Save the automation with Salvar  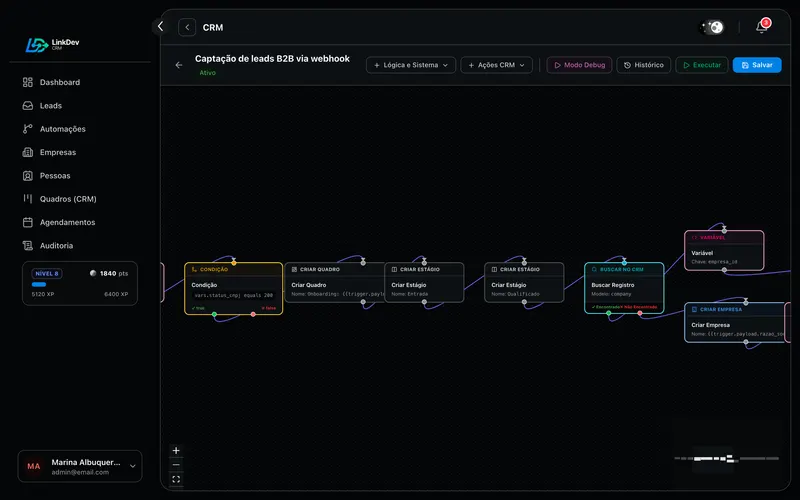pyautogui.click(x=757, y=65)
